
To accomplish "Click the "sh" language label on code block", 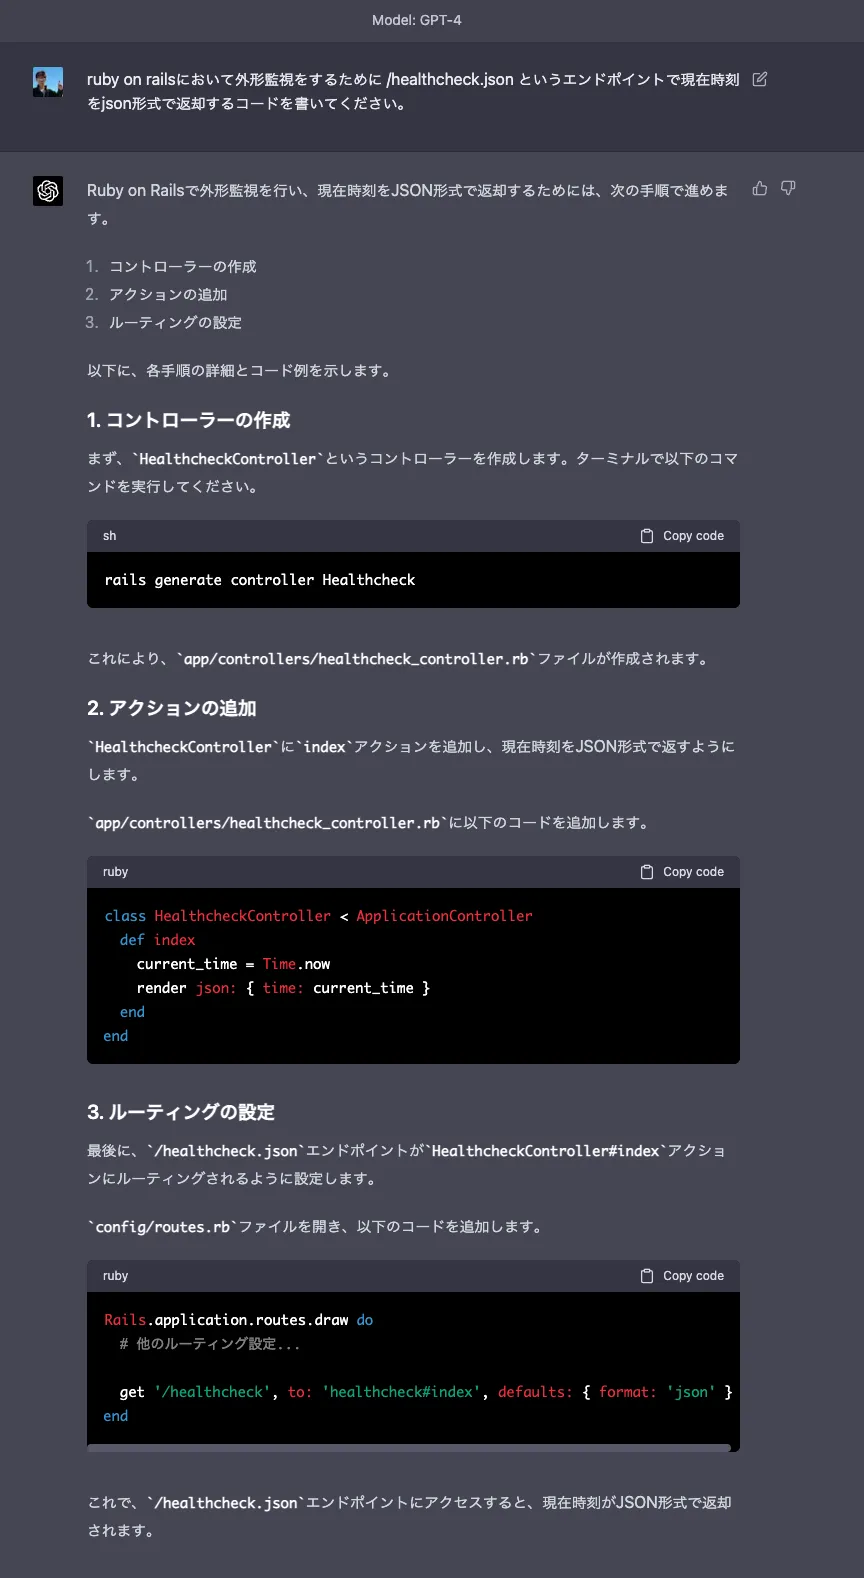I will tap(110, 536).
